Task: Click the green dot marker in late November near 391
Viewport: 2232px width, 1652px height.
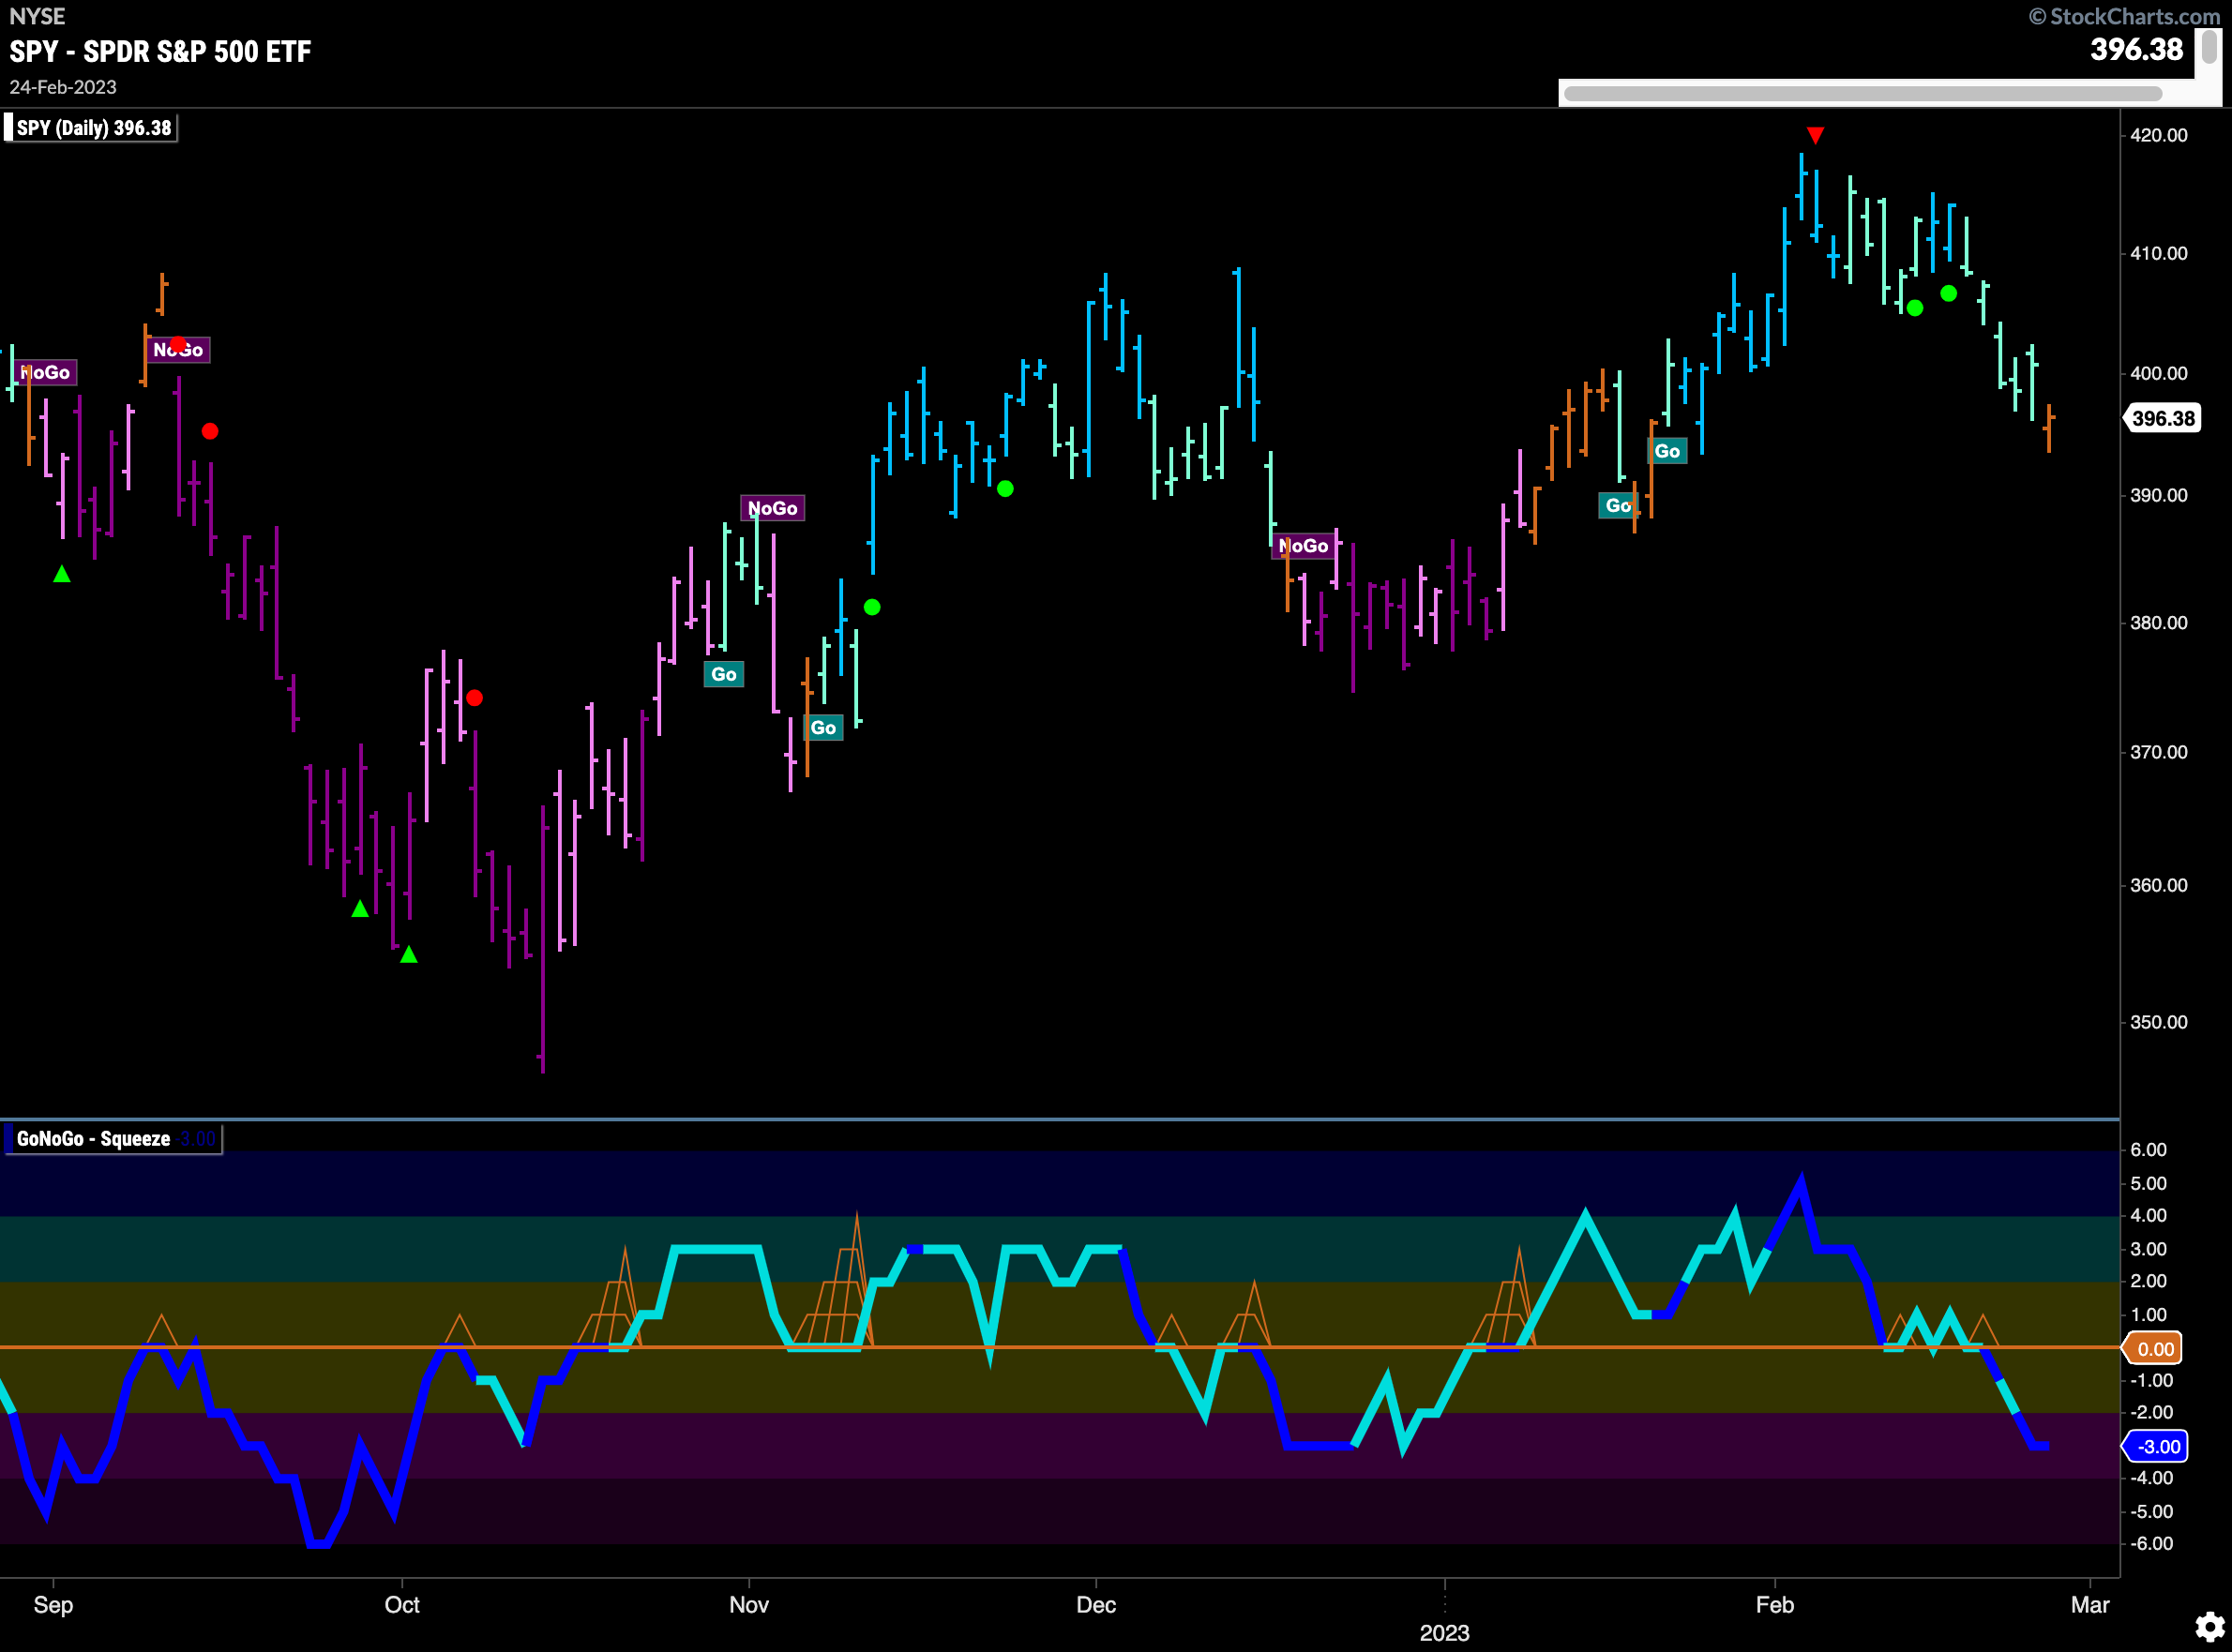Action: tap(1005, 488)
